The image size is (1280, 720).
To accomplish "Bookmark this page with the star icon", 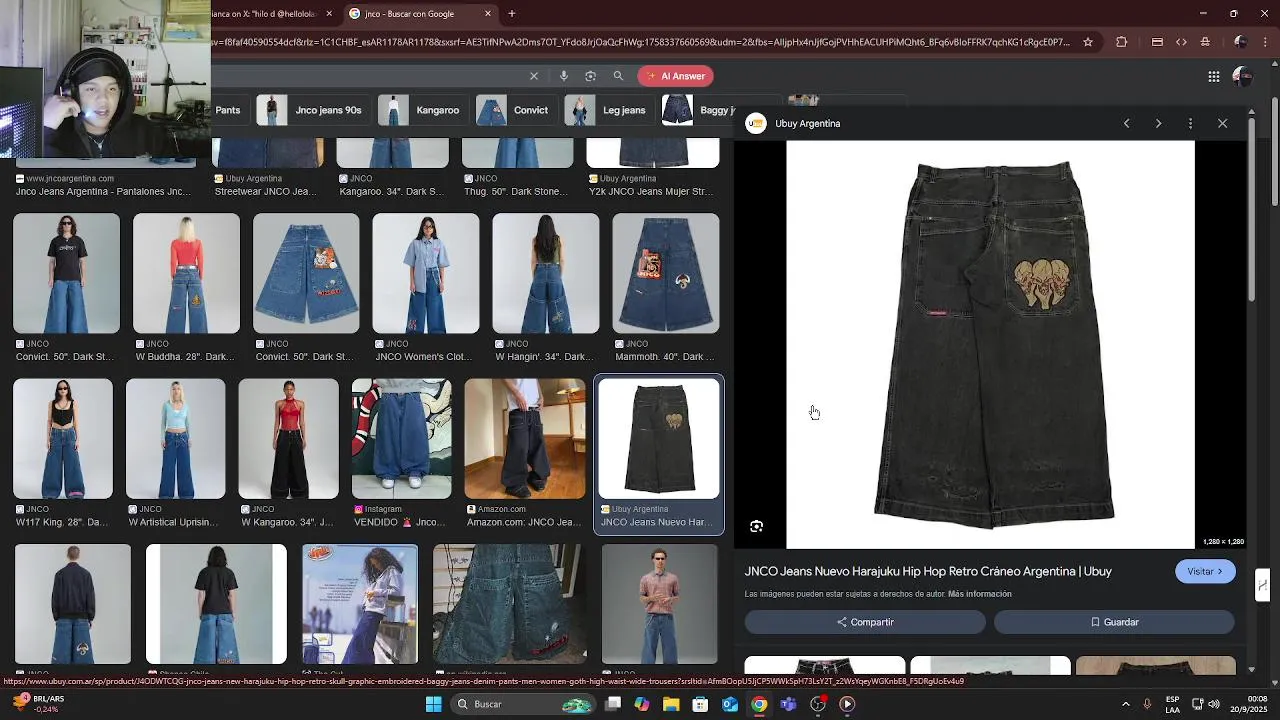I will click(x=1088, y=42).
